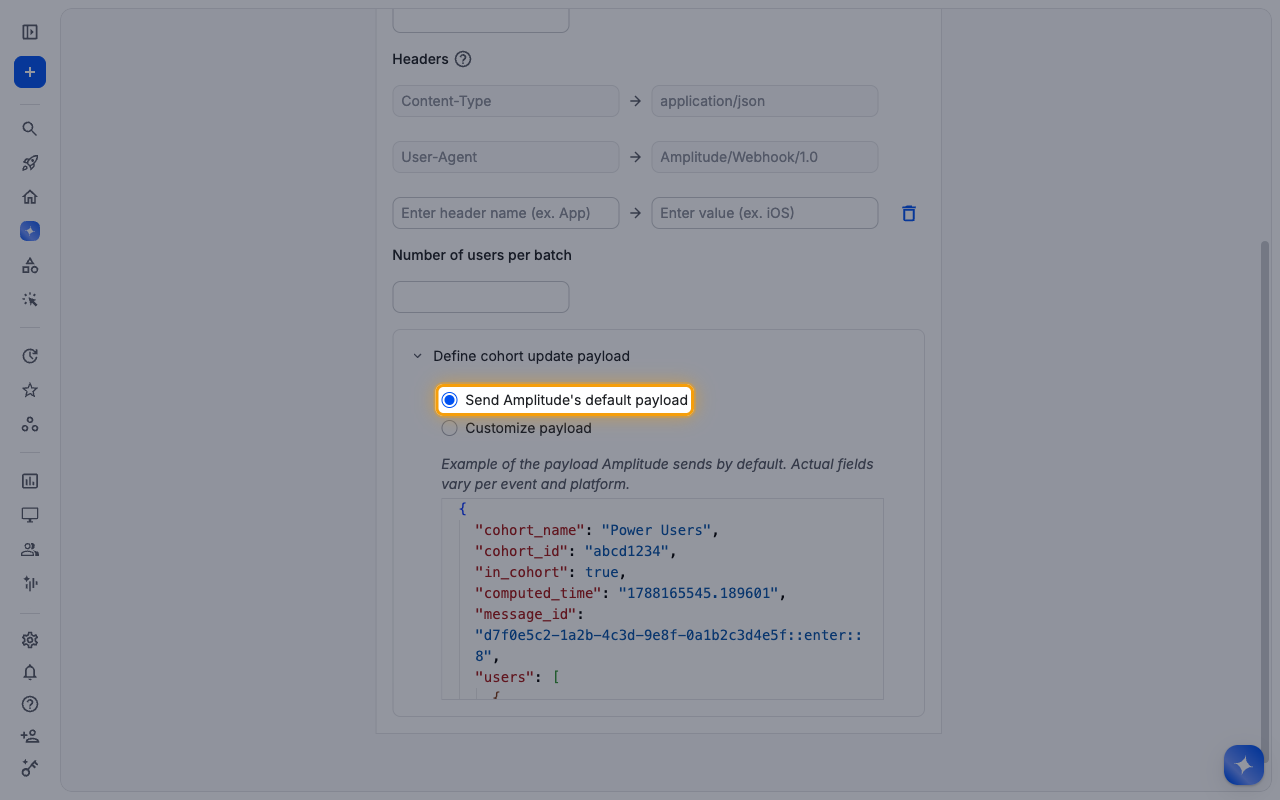Select Send Amplitude's default payload

point(565,400)
